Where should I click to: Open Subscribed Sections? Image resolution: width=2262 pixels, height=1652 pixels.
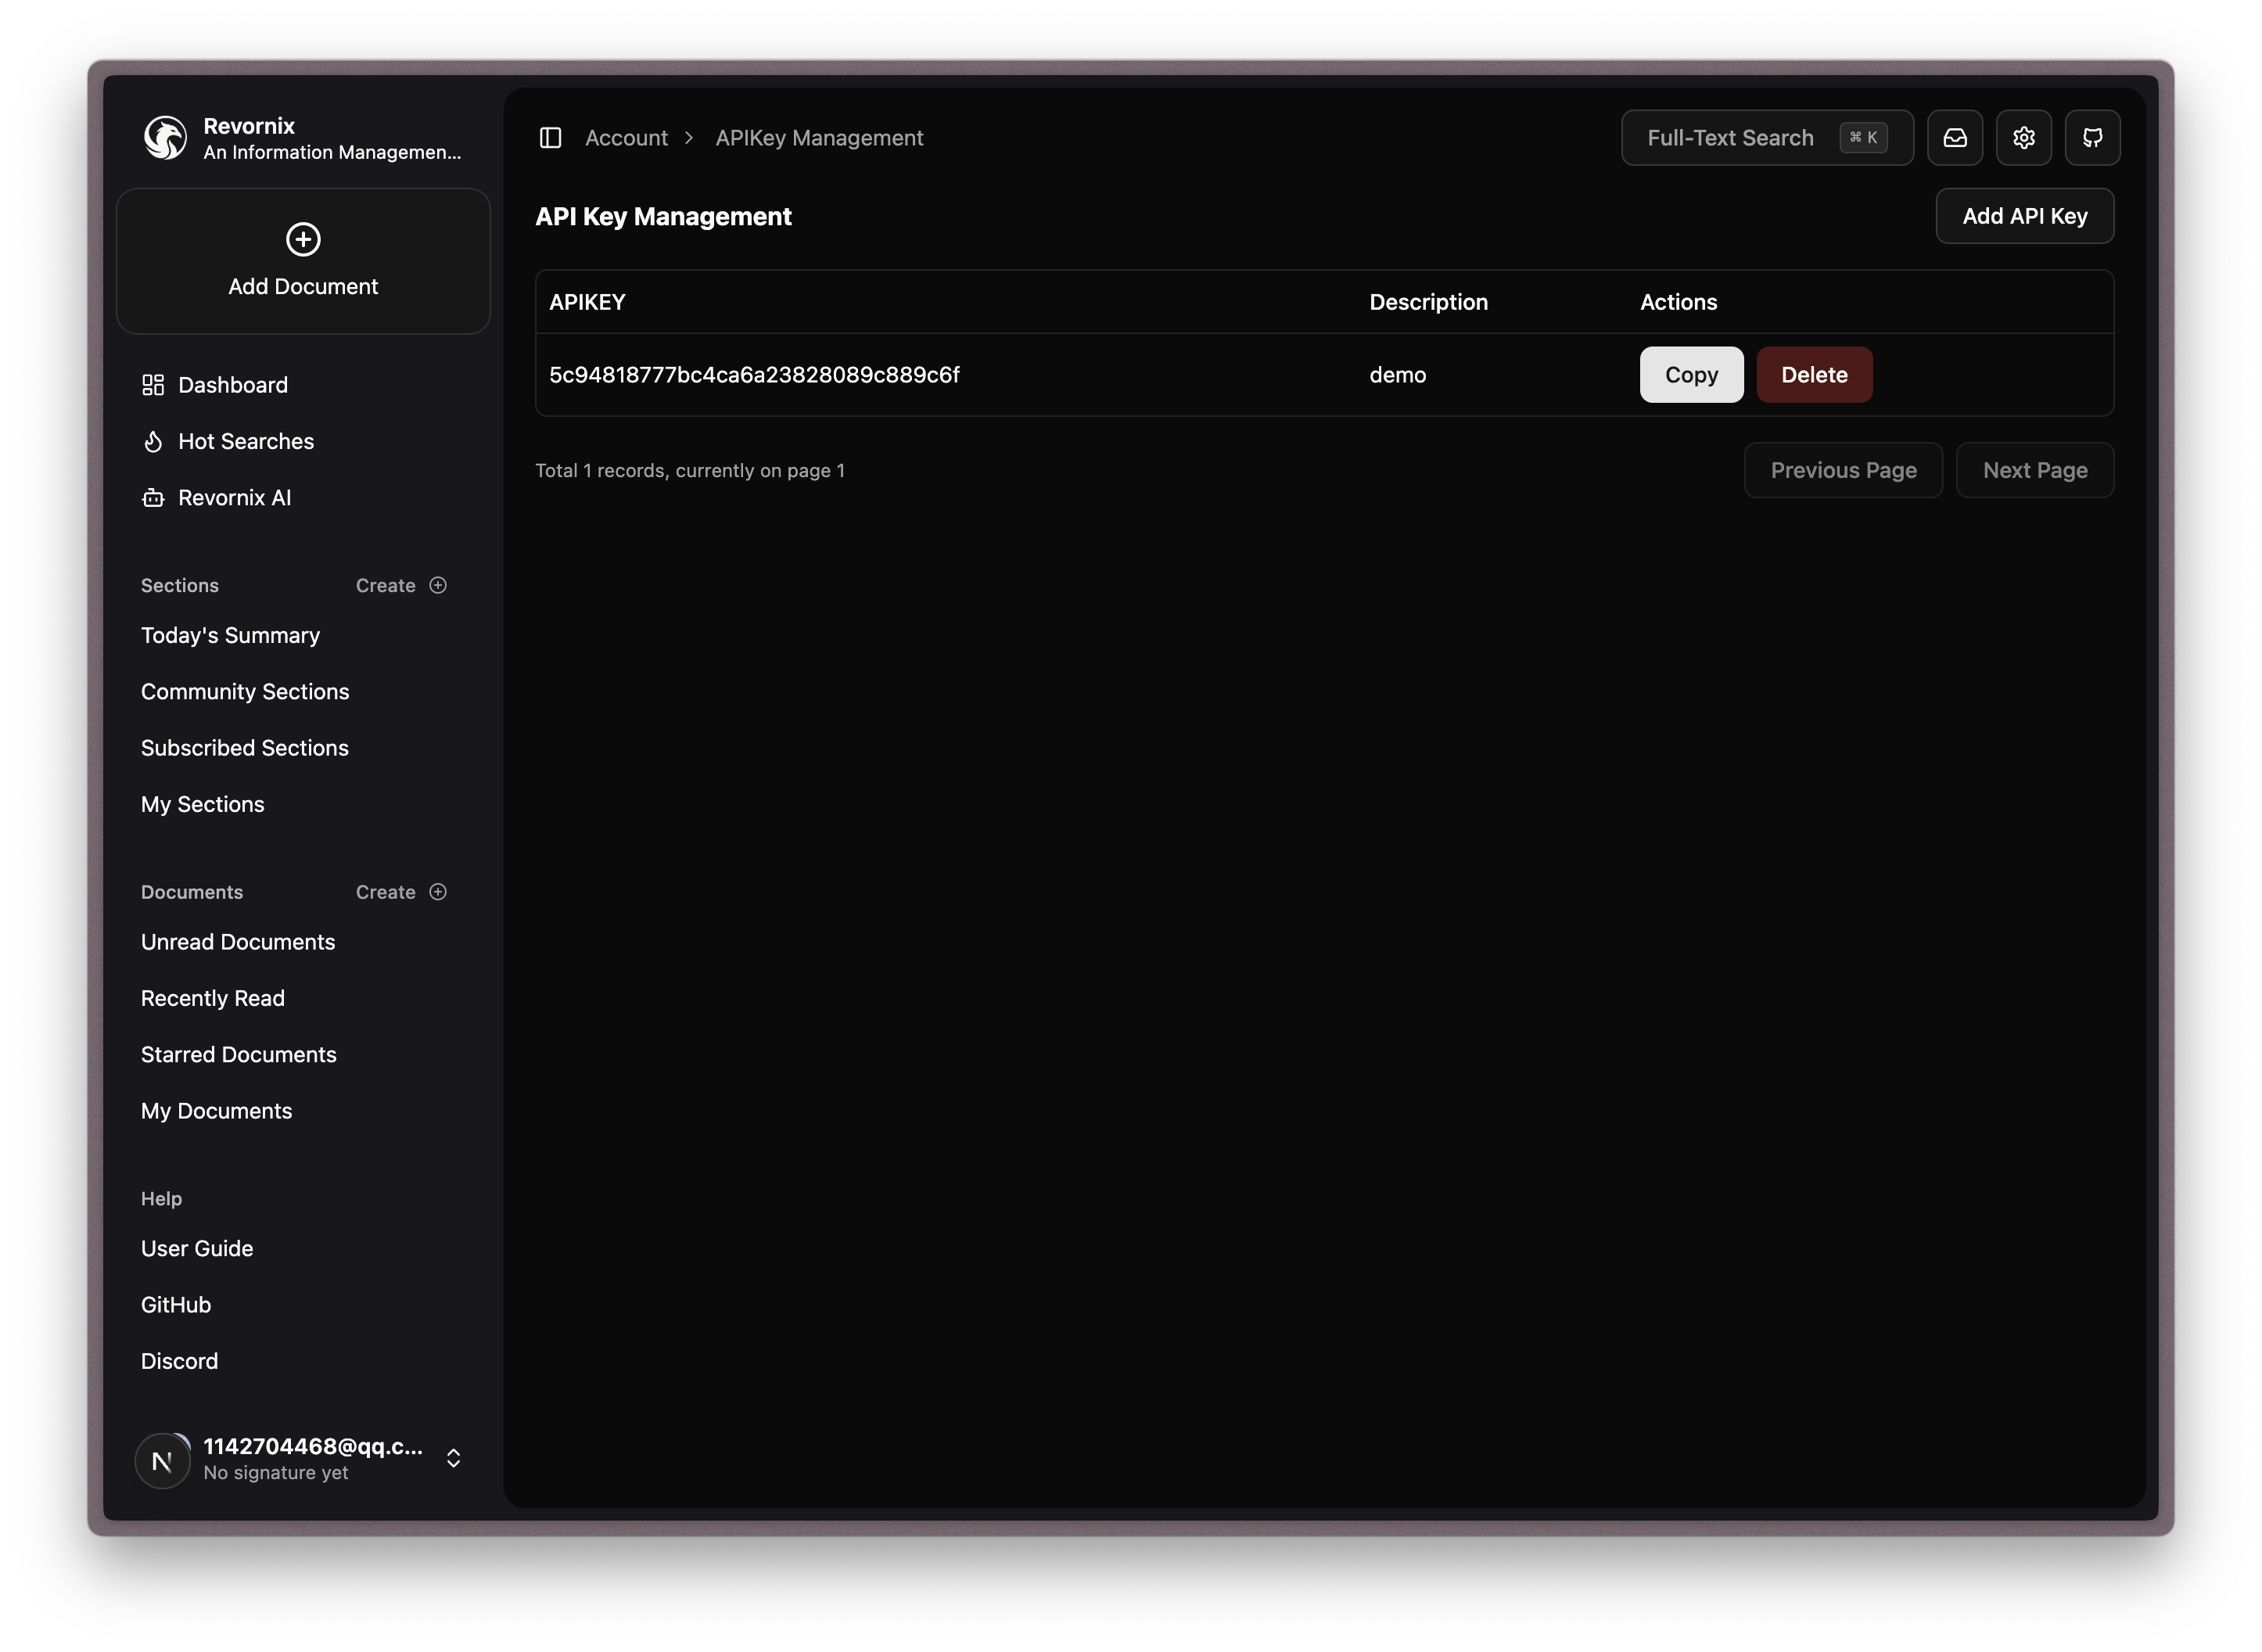click(245, 748)
